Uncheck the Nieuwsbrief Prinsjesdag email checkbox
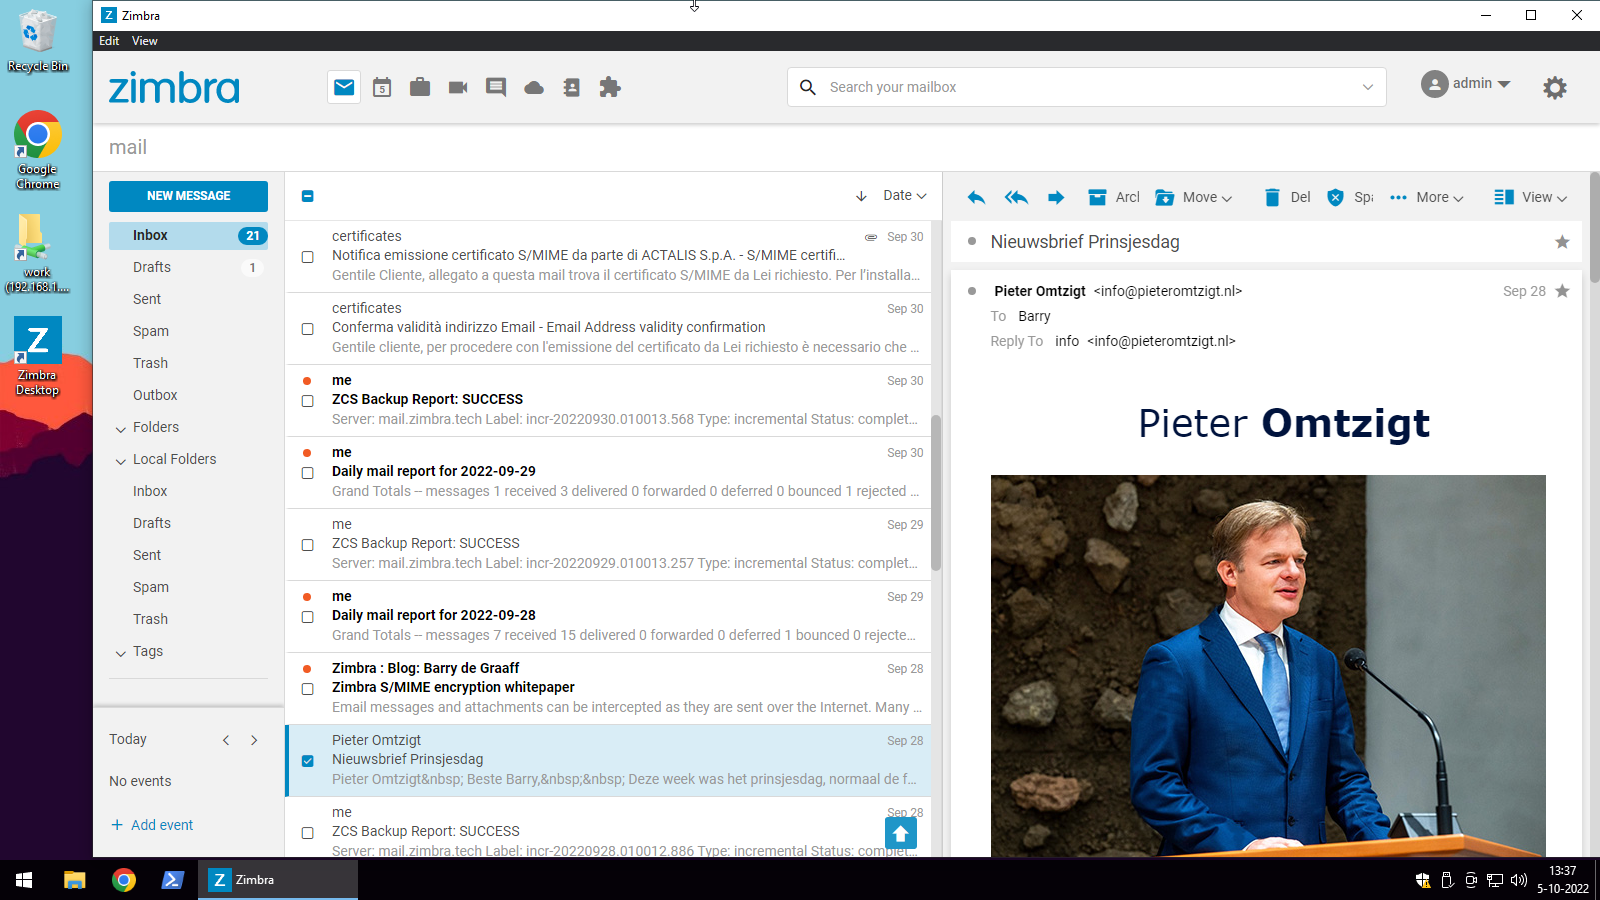 (x=307, y=761)
